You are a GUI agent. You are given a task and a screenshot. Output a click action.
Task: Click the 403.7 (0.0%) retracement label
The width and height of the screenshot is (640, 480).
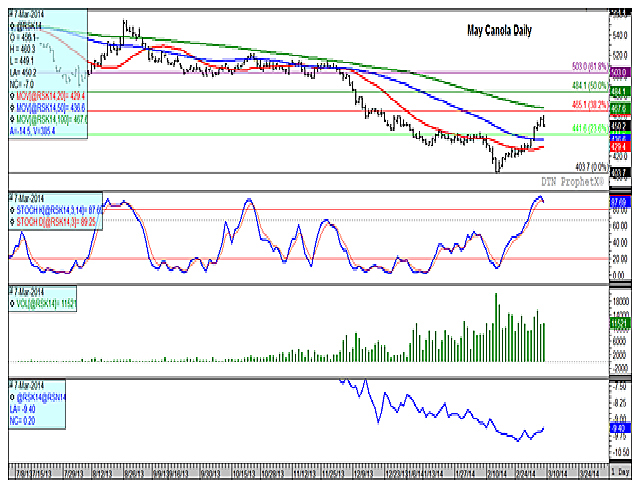[591, 167]
